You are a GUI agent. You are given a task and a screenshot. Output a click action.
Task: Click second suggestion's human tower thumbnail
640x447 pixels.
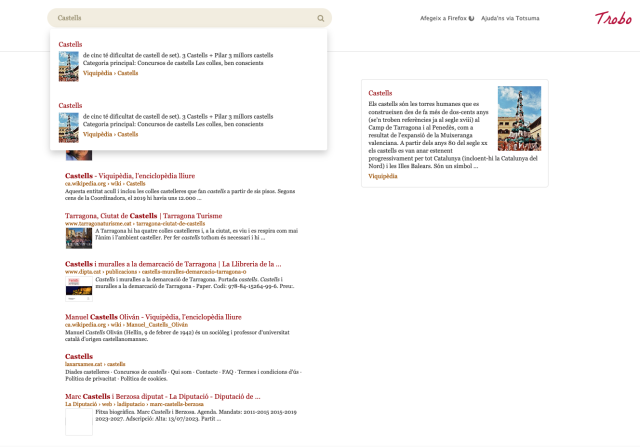tap(69, 128)
